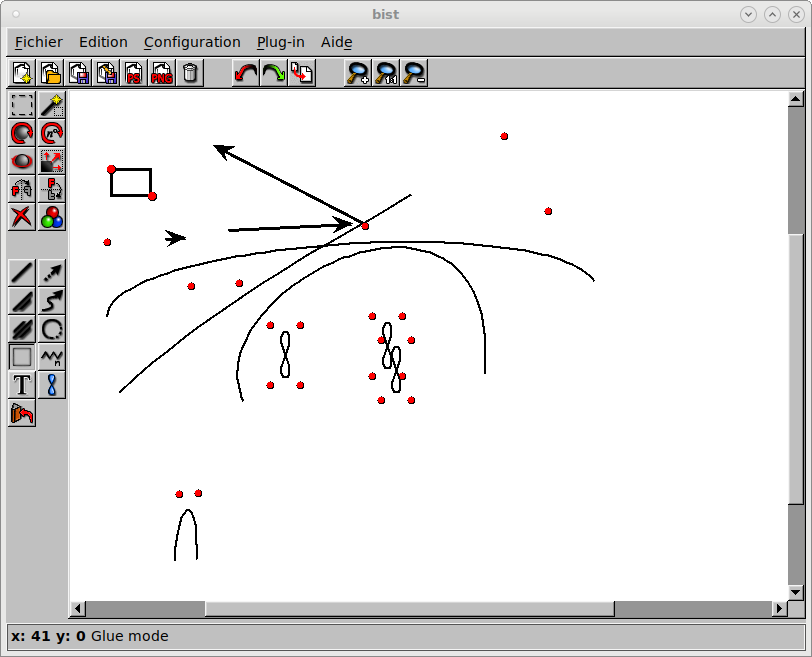Click the horizontal scrollbar left arrow
The height and width of the screenshot is (657, 812).
coord(78,608)
